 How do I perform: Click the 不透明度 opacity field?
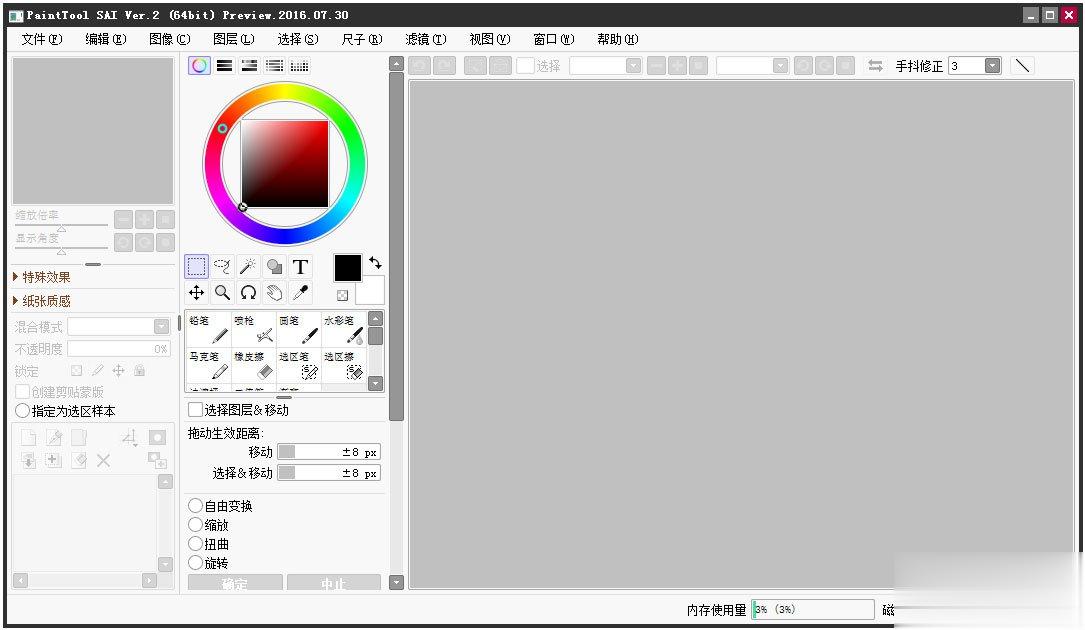pos(118,348)
